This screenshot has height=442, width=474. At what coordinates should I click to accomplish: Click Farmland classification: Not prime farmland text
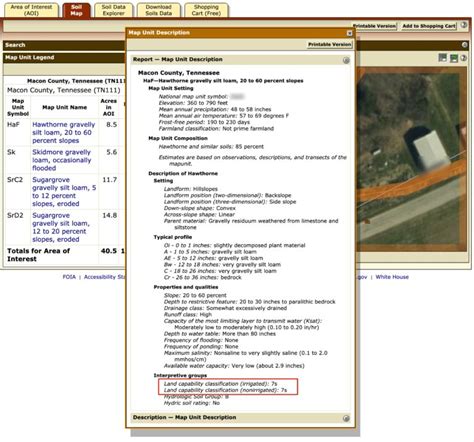pos(216,129)
